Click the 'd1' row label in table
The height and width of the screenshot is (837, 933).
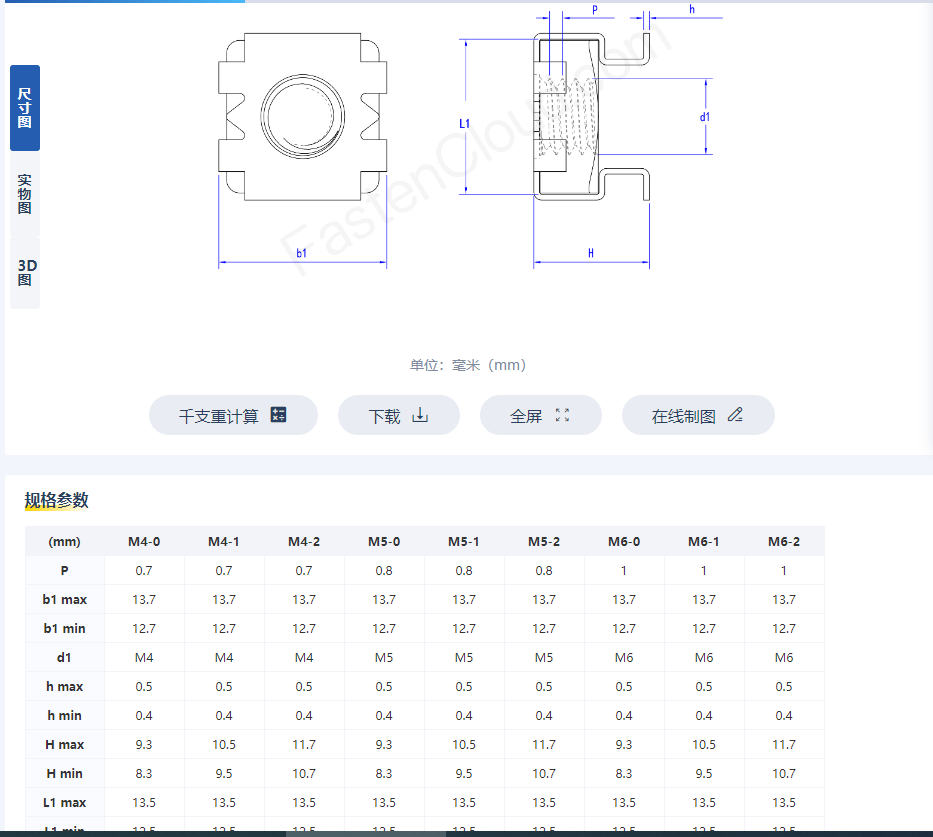tap(65, 658)
